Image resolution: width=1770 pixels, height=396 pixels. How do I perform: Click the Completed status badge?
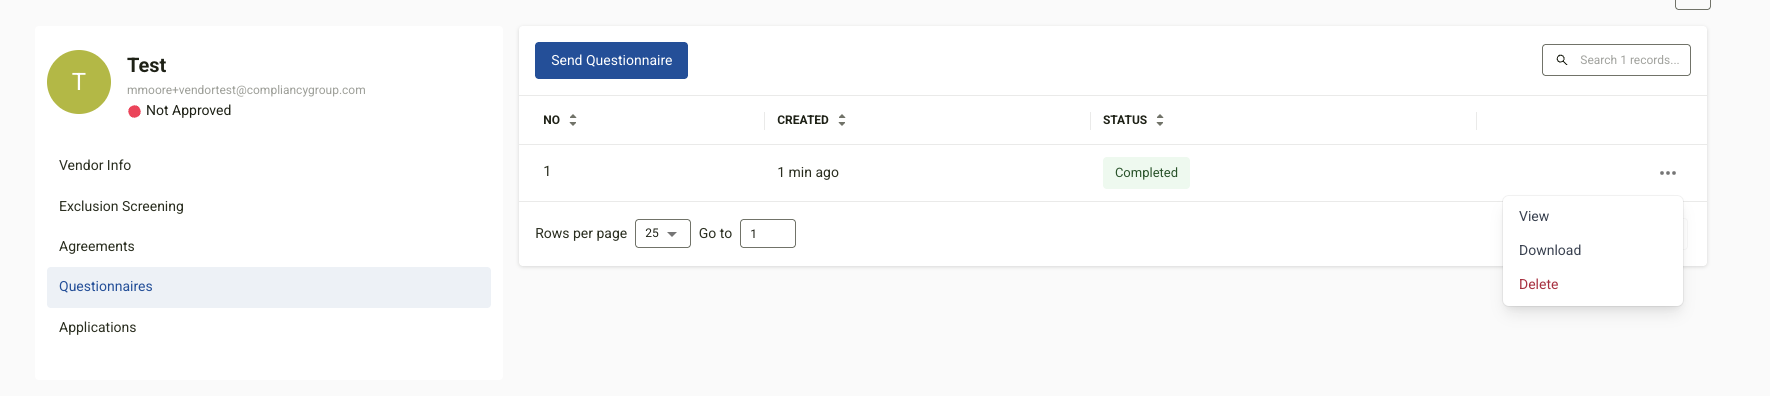click(x=1146, y=173)
